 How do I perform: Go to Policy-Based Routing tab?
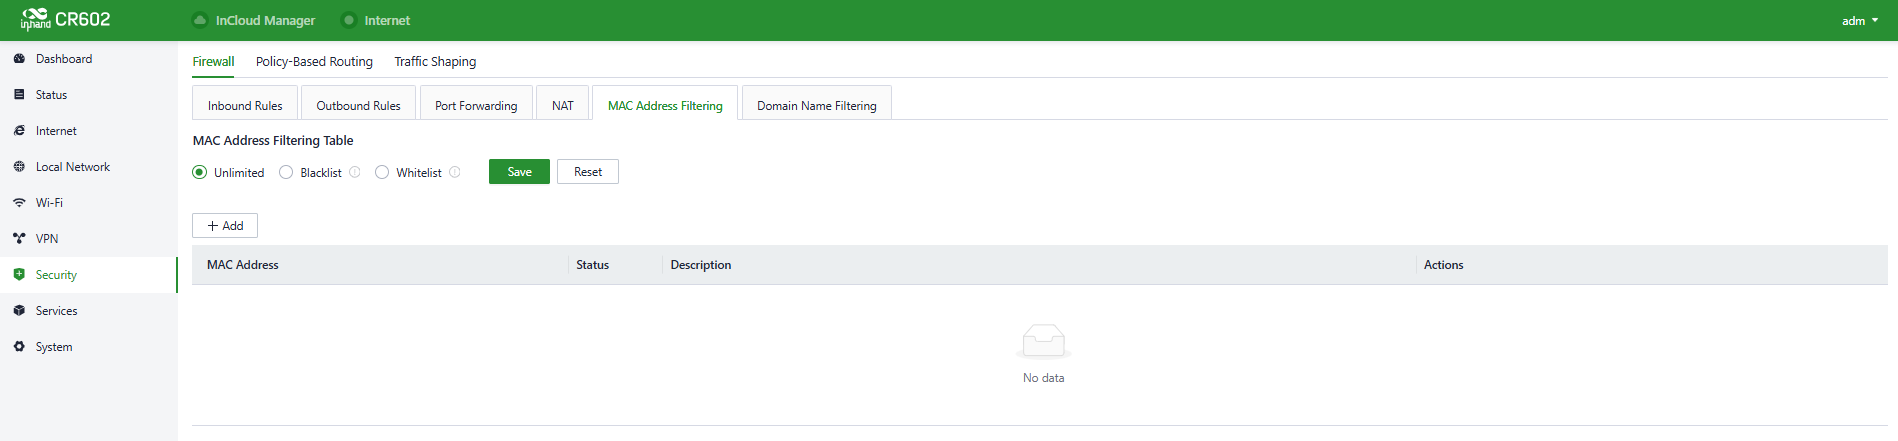coord(314,61)
